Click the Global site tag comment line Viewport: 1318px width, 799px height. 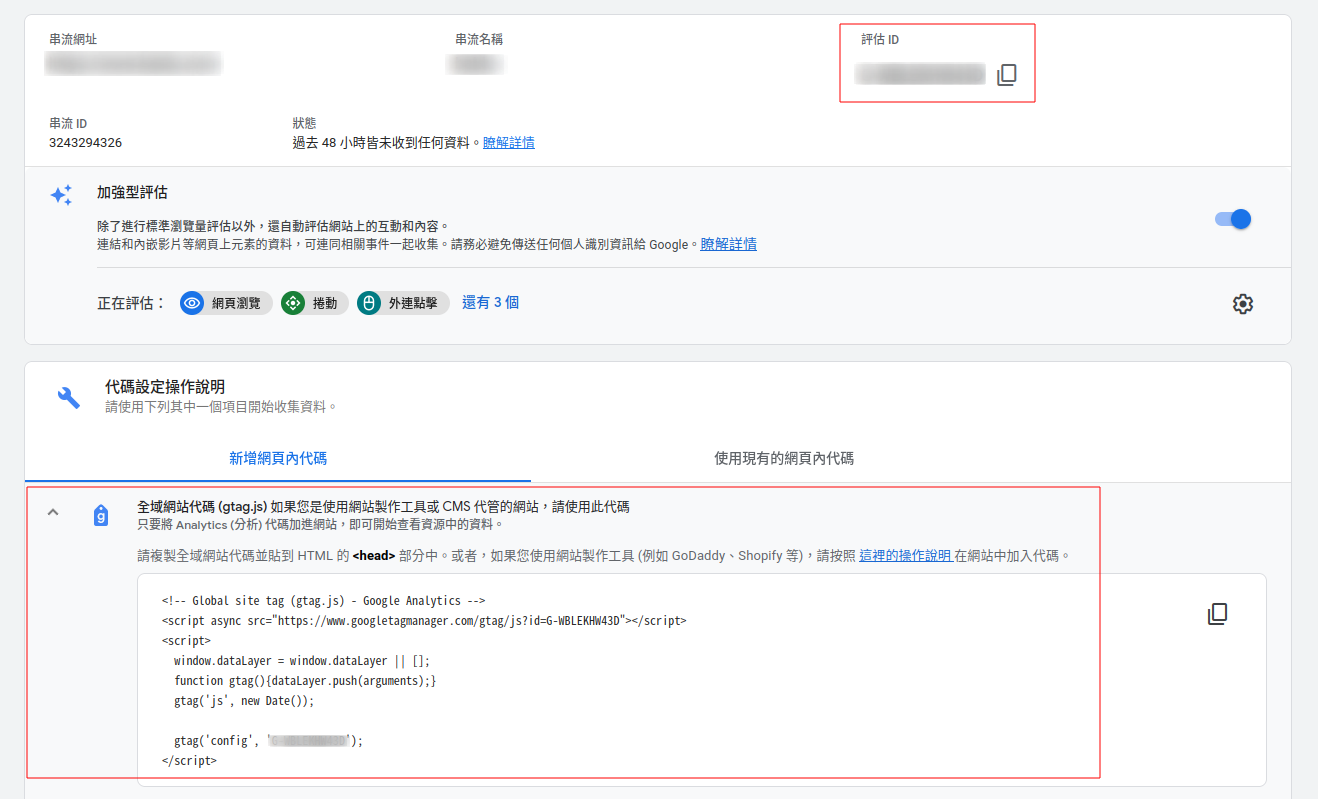(323, 601)
